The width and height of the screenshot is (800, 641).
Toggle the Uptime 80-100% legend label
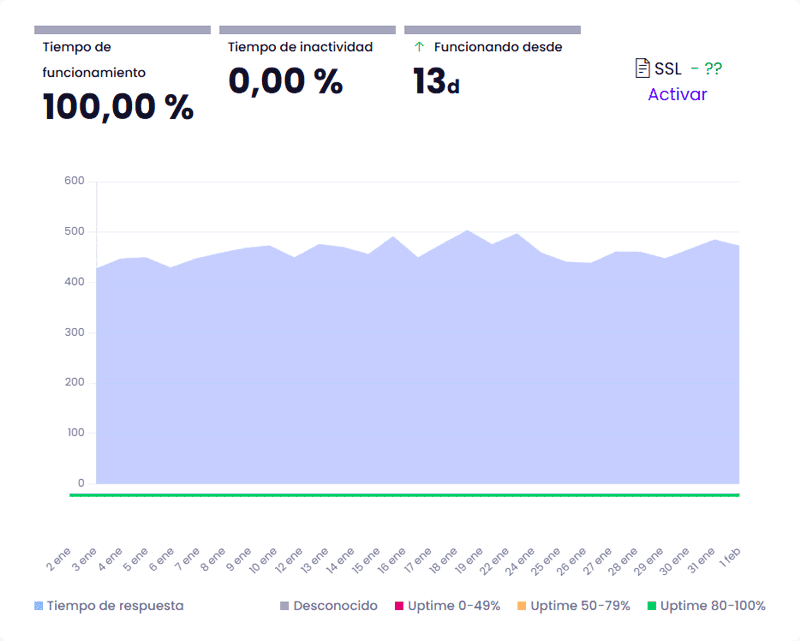(x=712, y=606)
